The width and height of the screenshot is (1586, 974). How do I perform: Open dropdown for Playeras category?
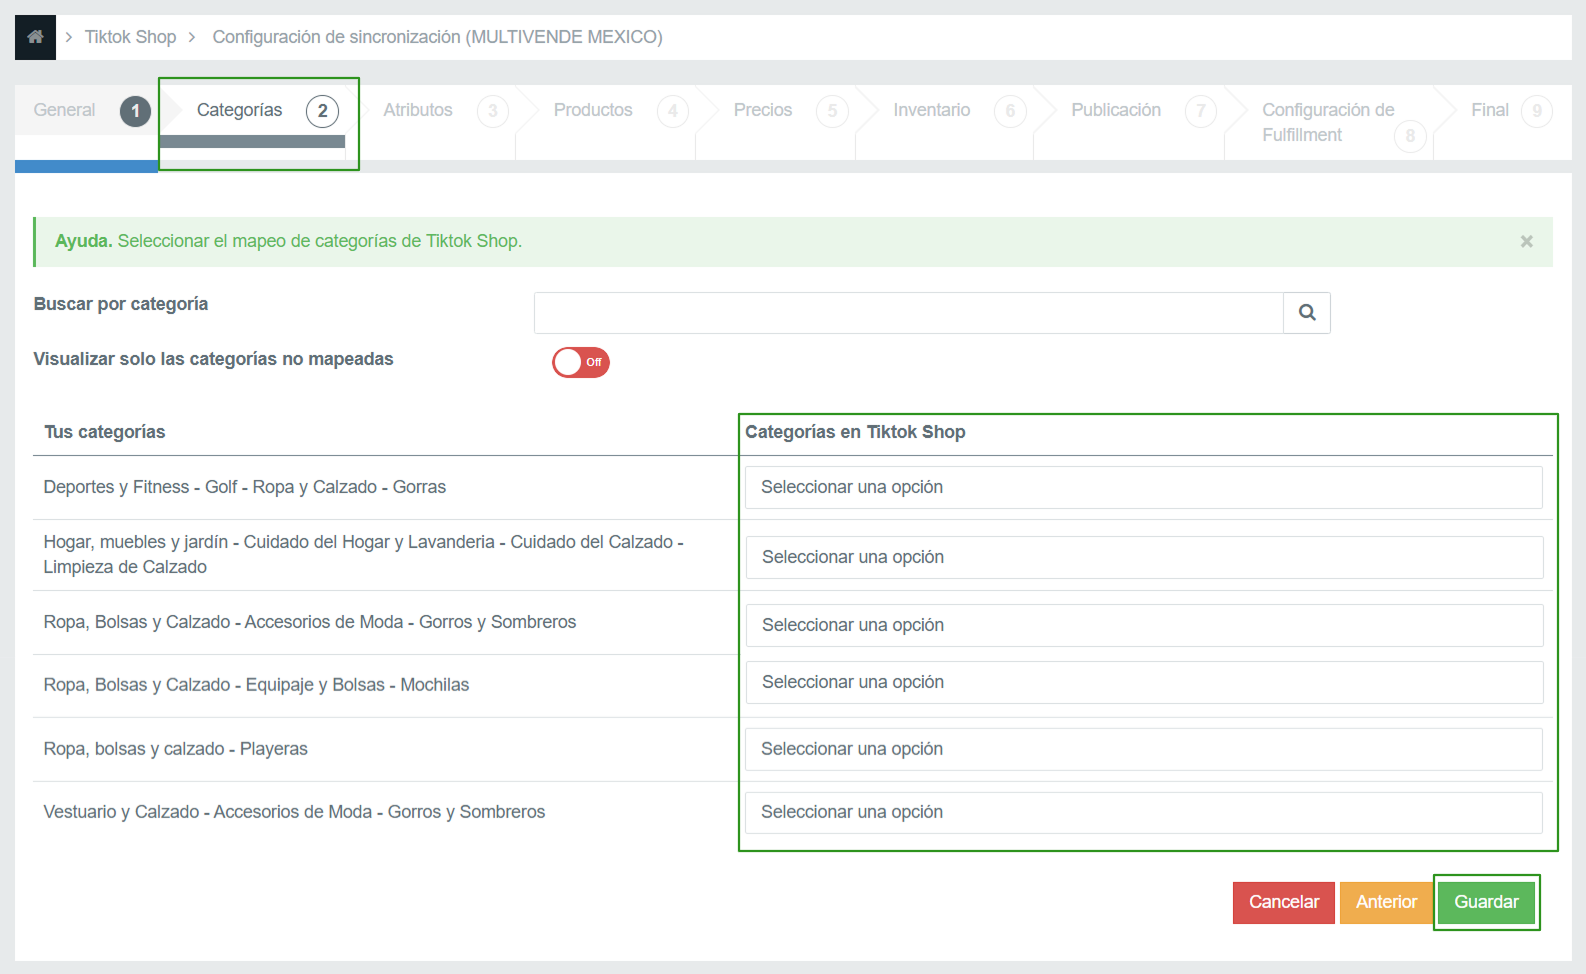1143,750
